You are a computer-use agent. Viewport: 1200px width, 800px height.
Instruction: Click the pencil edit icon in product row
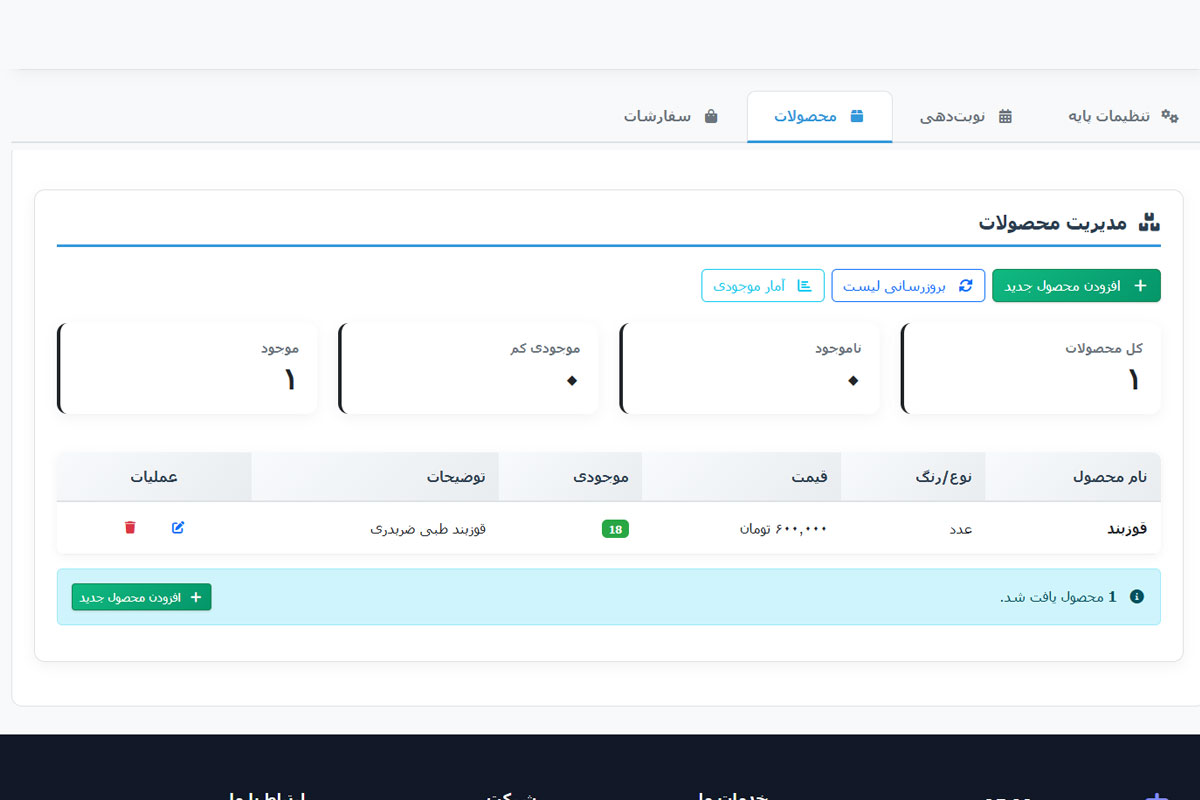coord(178,528)
